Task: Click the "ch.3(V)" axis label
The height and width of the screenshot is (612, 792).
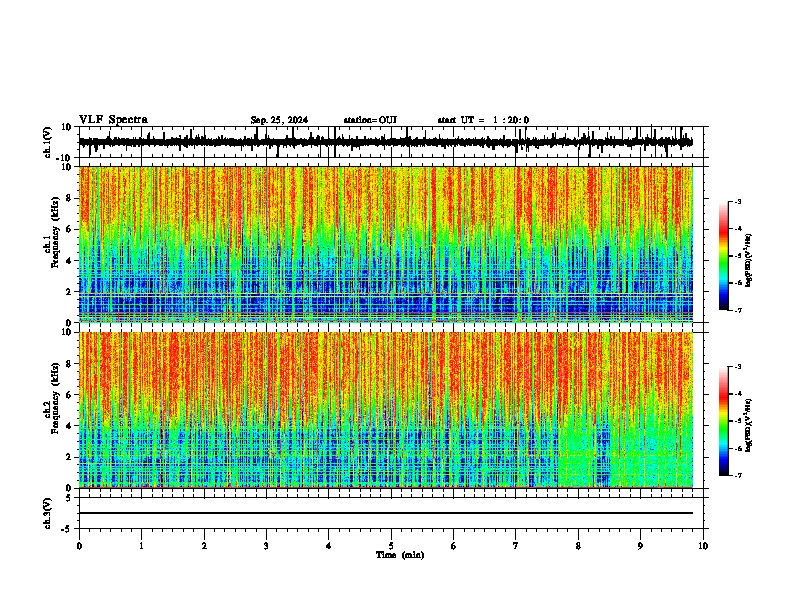Action: [x=48, y=514]
